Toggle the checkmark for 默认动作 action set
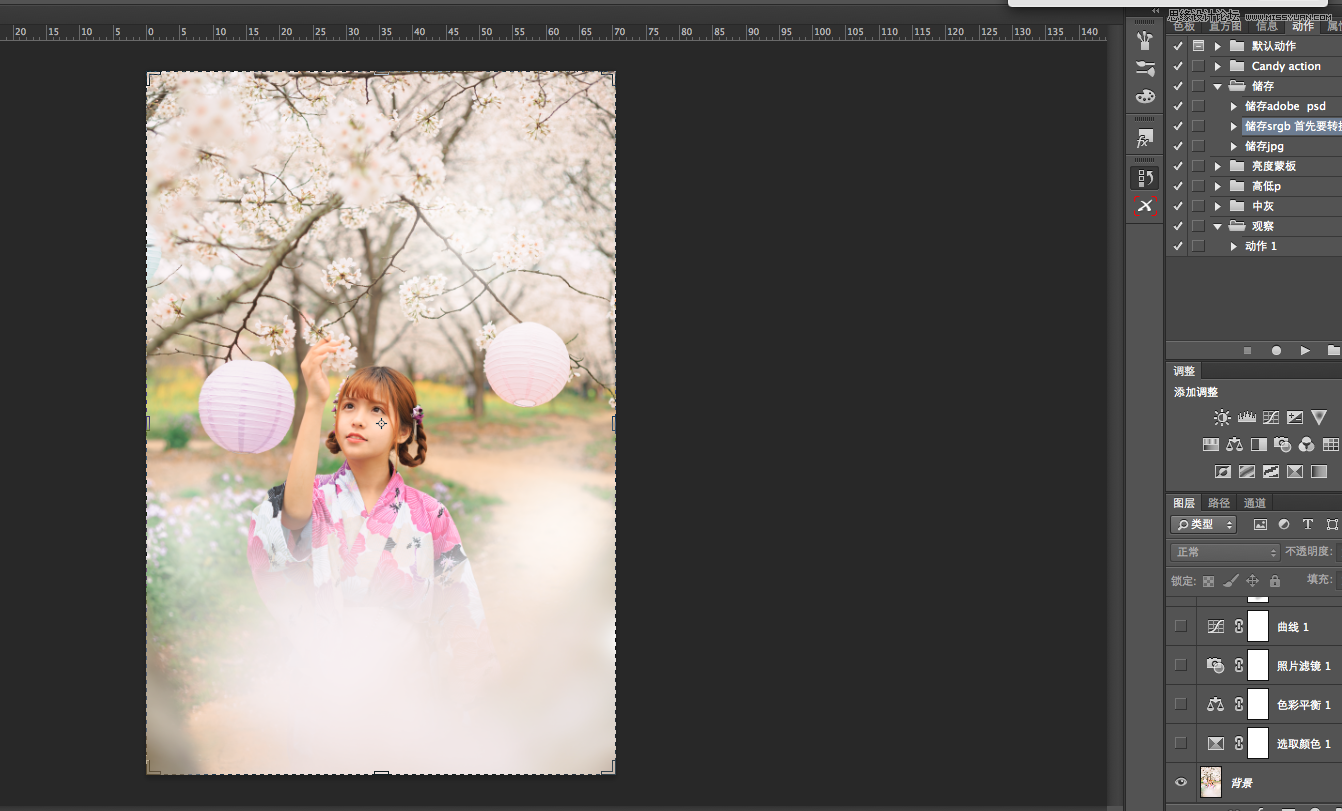This screenshot has width=1342, height=811. pyautogui.click(x=1178, y=46)
